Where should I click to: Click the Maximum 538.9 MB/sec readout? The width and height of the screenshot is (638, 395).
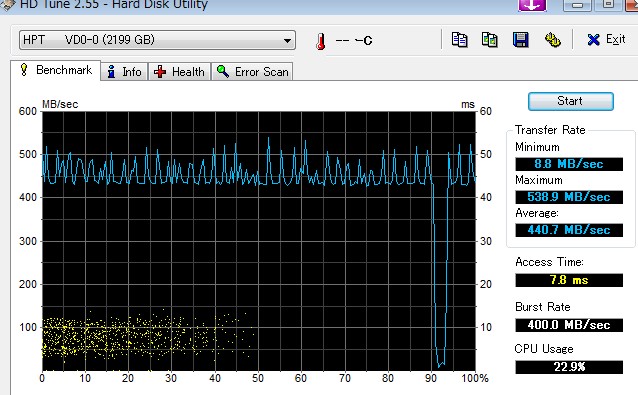(569, 197)
